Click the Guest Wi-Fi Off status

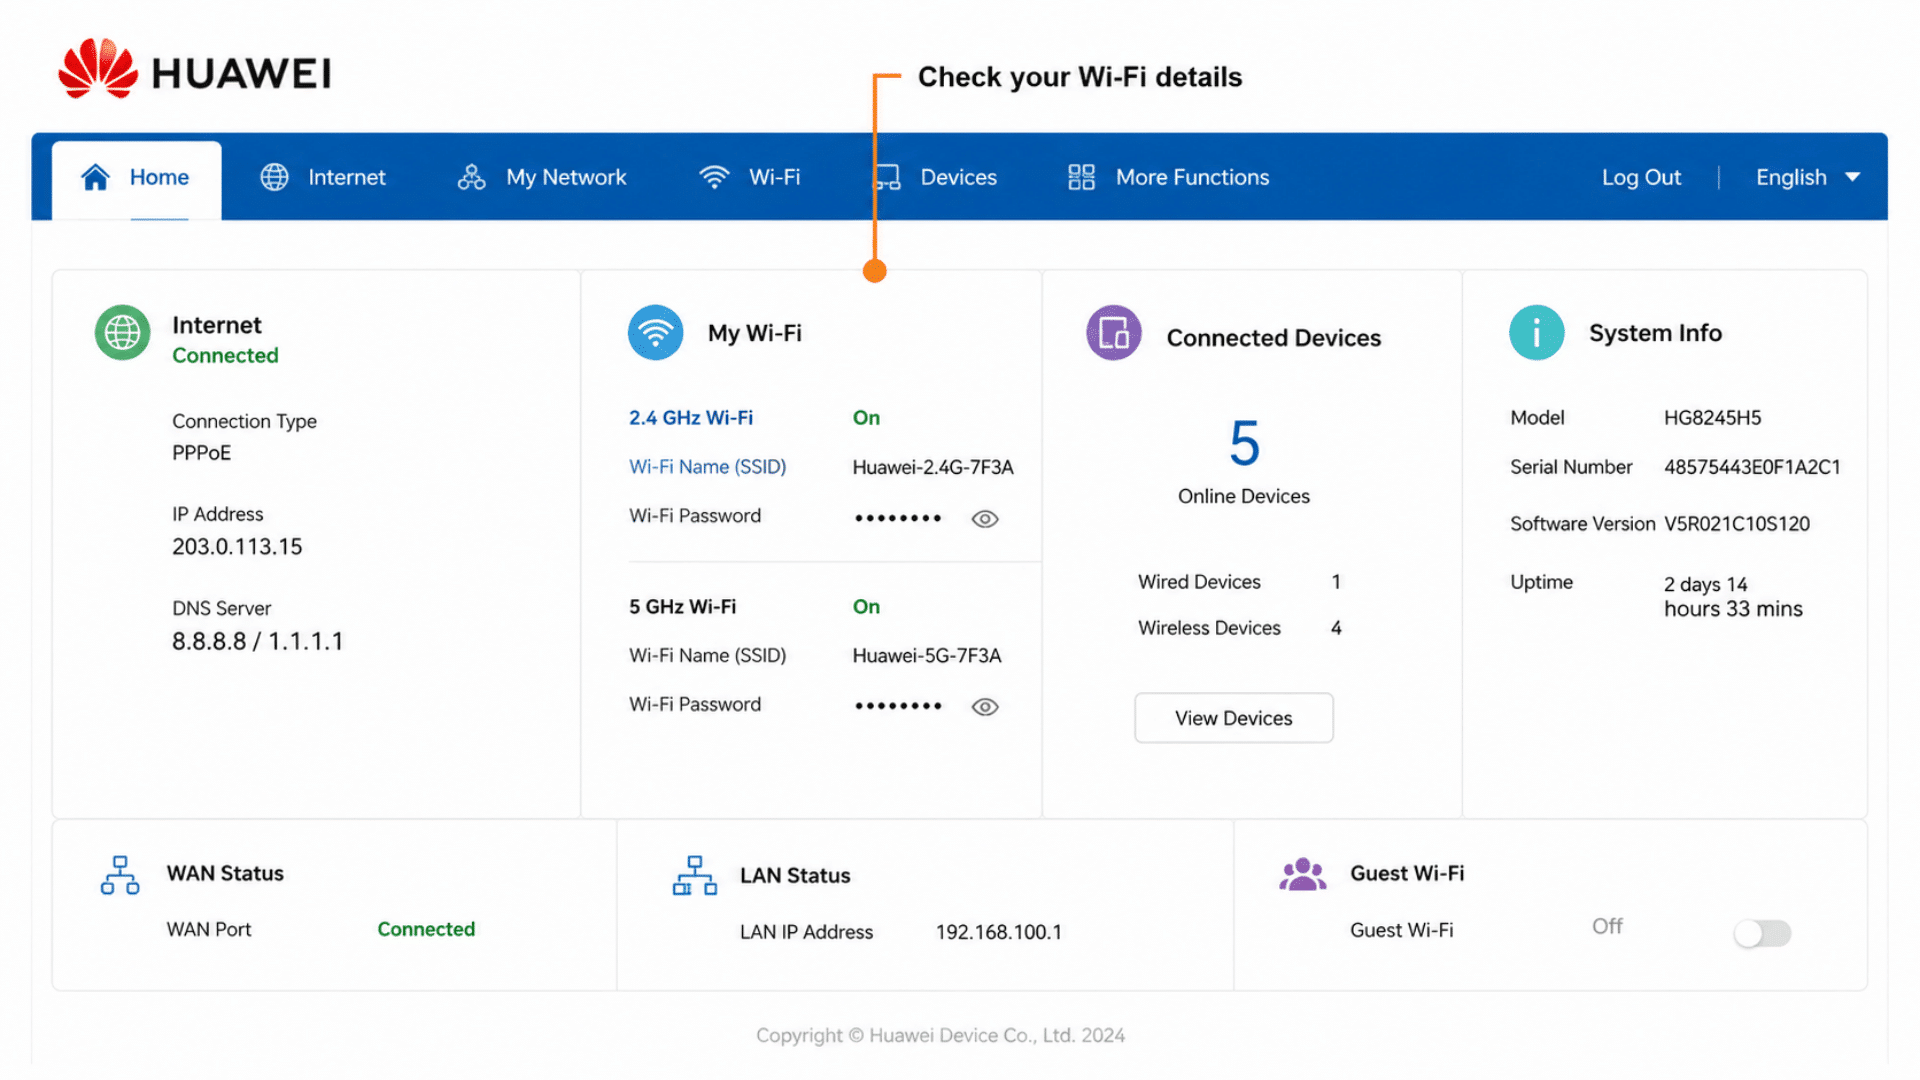1607,927
